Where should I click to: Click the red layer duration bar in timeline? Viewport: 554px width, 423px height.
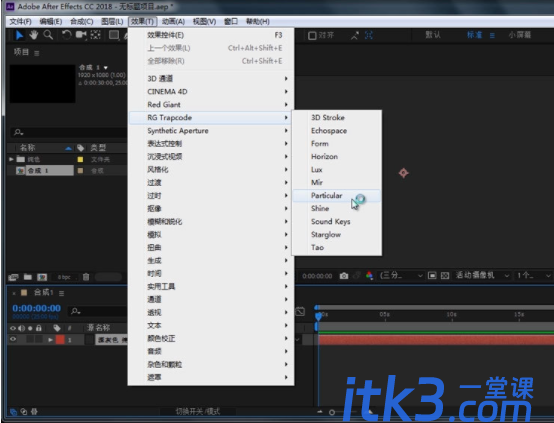(x=436, y=340)
